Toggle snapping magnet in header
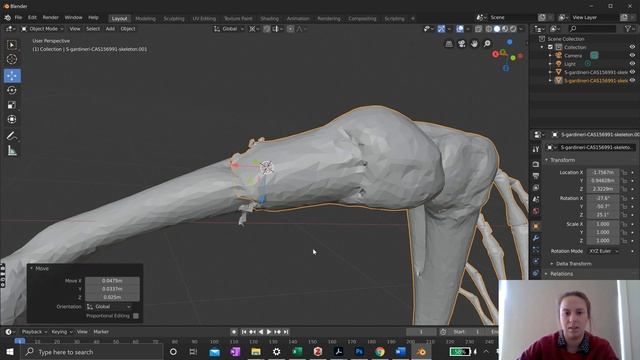The image size is (640, 360). tap(267, 29)
